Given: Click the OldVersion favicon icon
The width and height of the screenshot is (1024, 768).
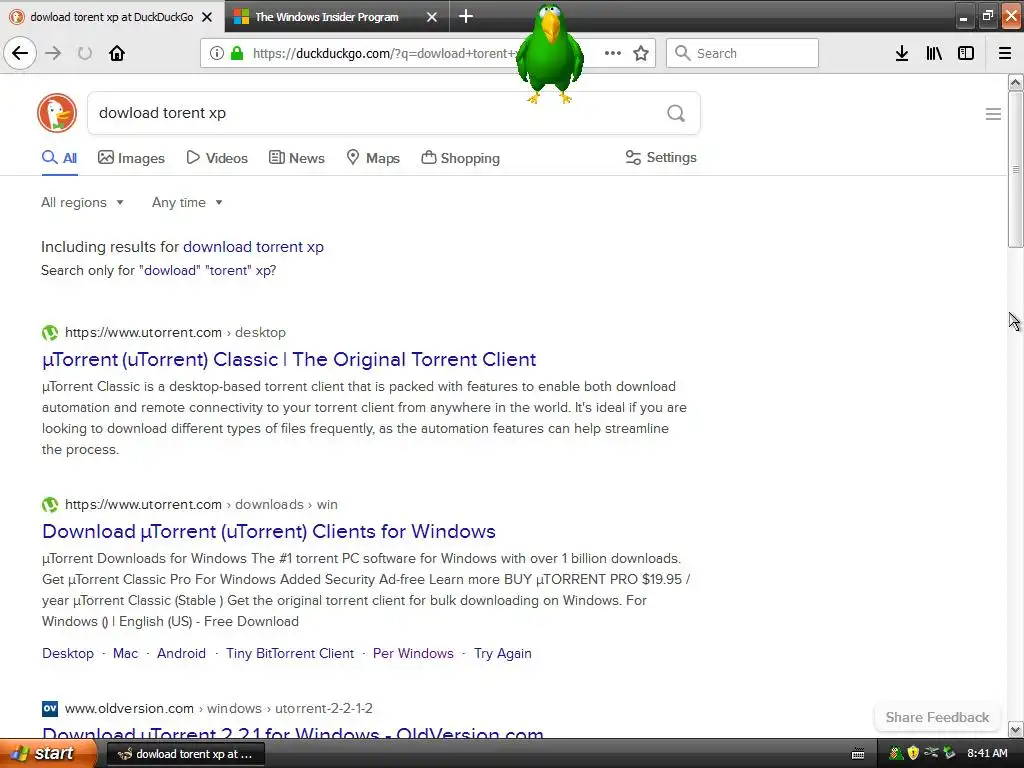Looking at the screenshot, I should (x=50, y=709).
